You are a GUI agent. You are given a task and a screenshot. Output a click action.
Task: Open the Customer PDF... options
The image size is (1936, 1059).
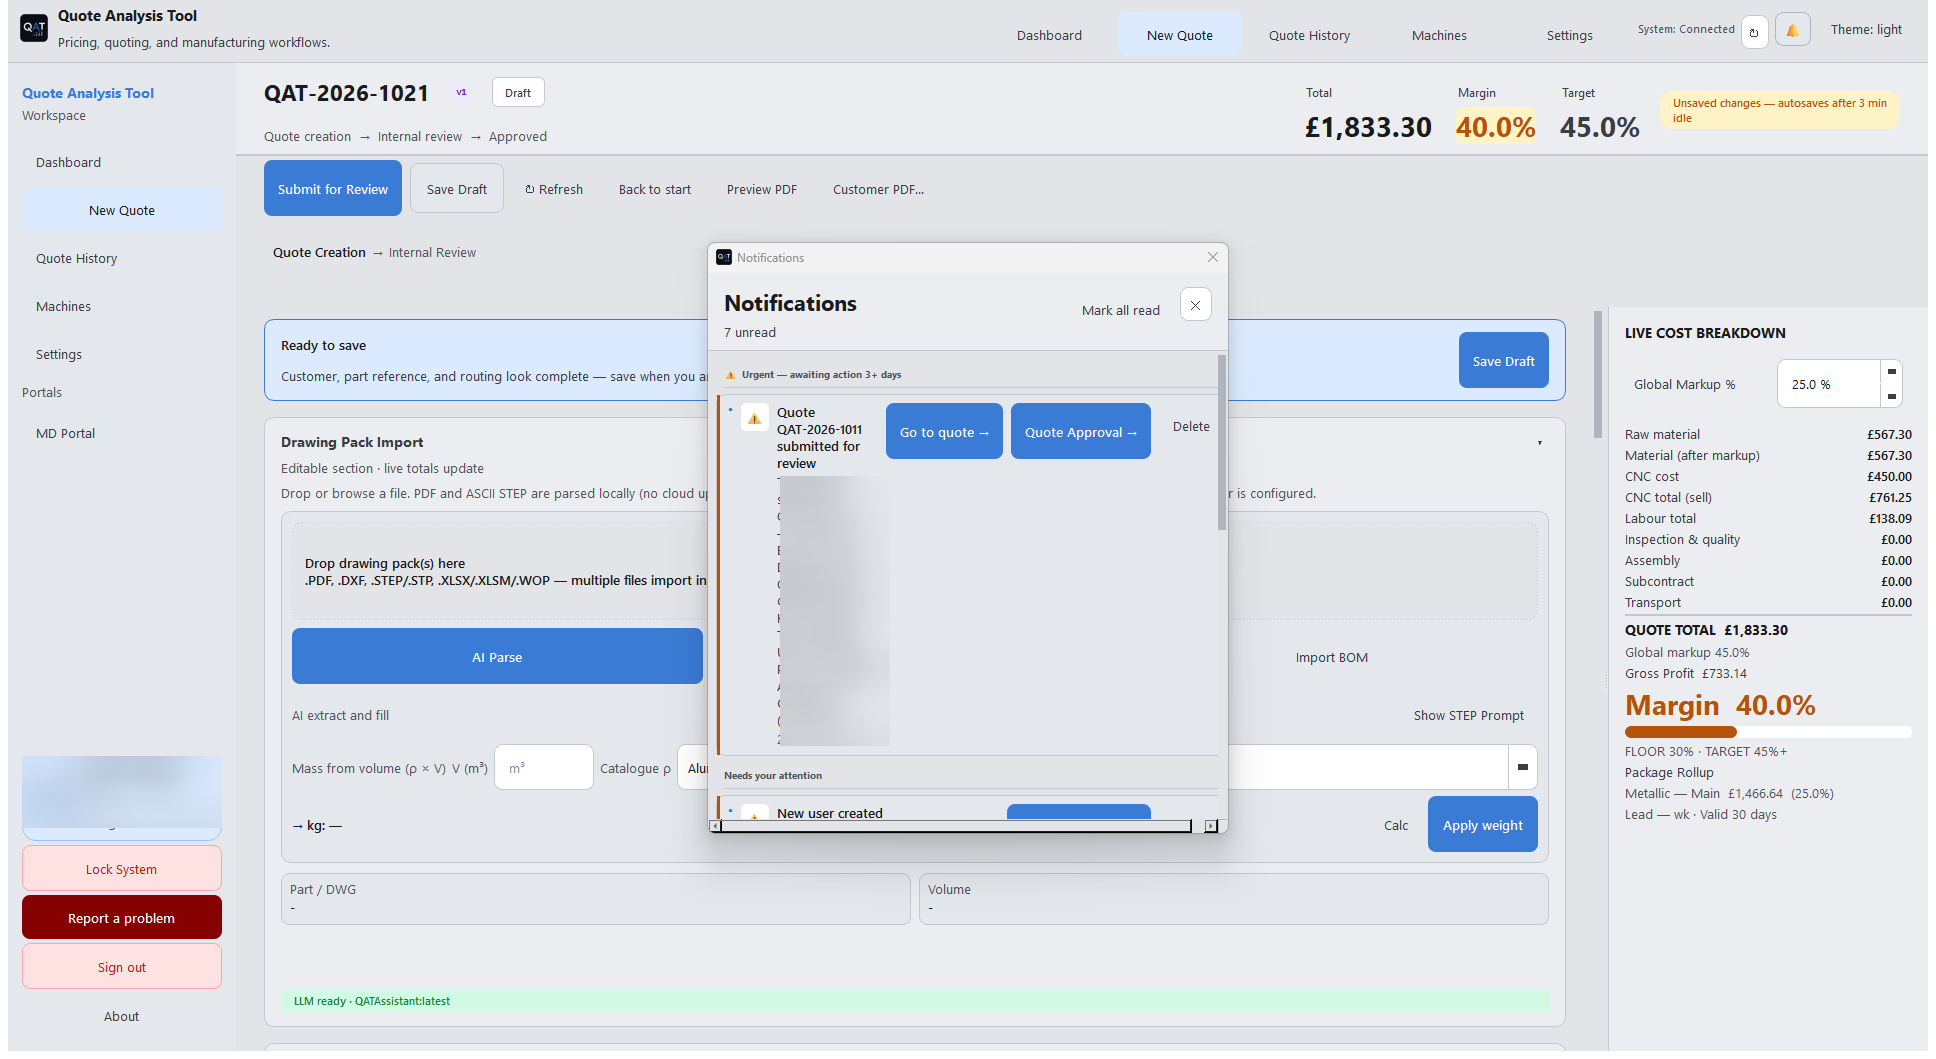pyautogui.click(x=878, y=189)
